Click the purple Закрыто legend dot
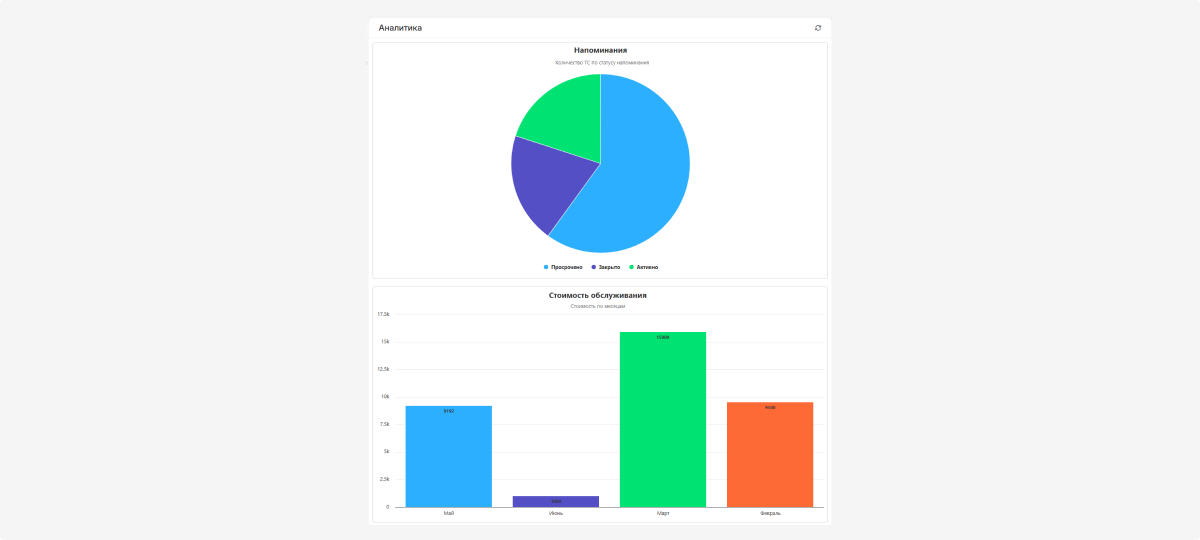Image resolution: width=1200 pixels, height=540 pixels. click(594, 267)
